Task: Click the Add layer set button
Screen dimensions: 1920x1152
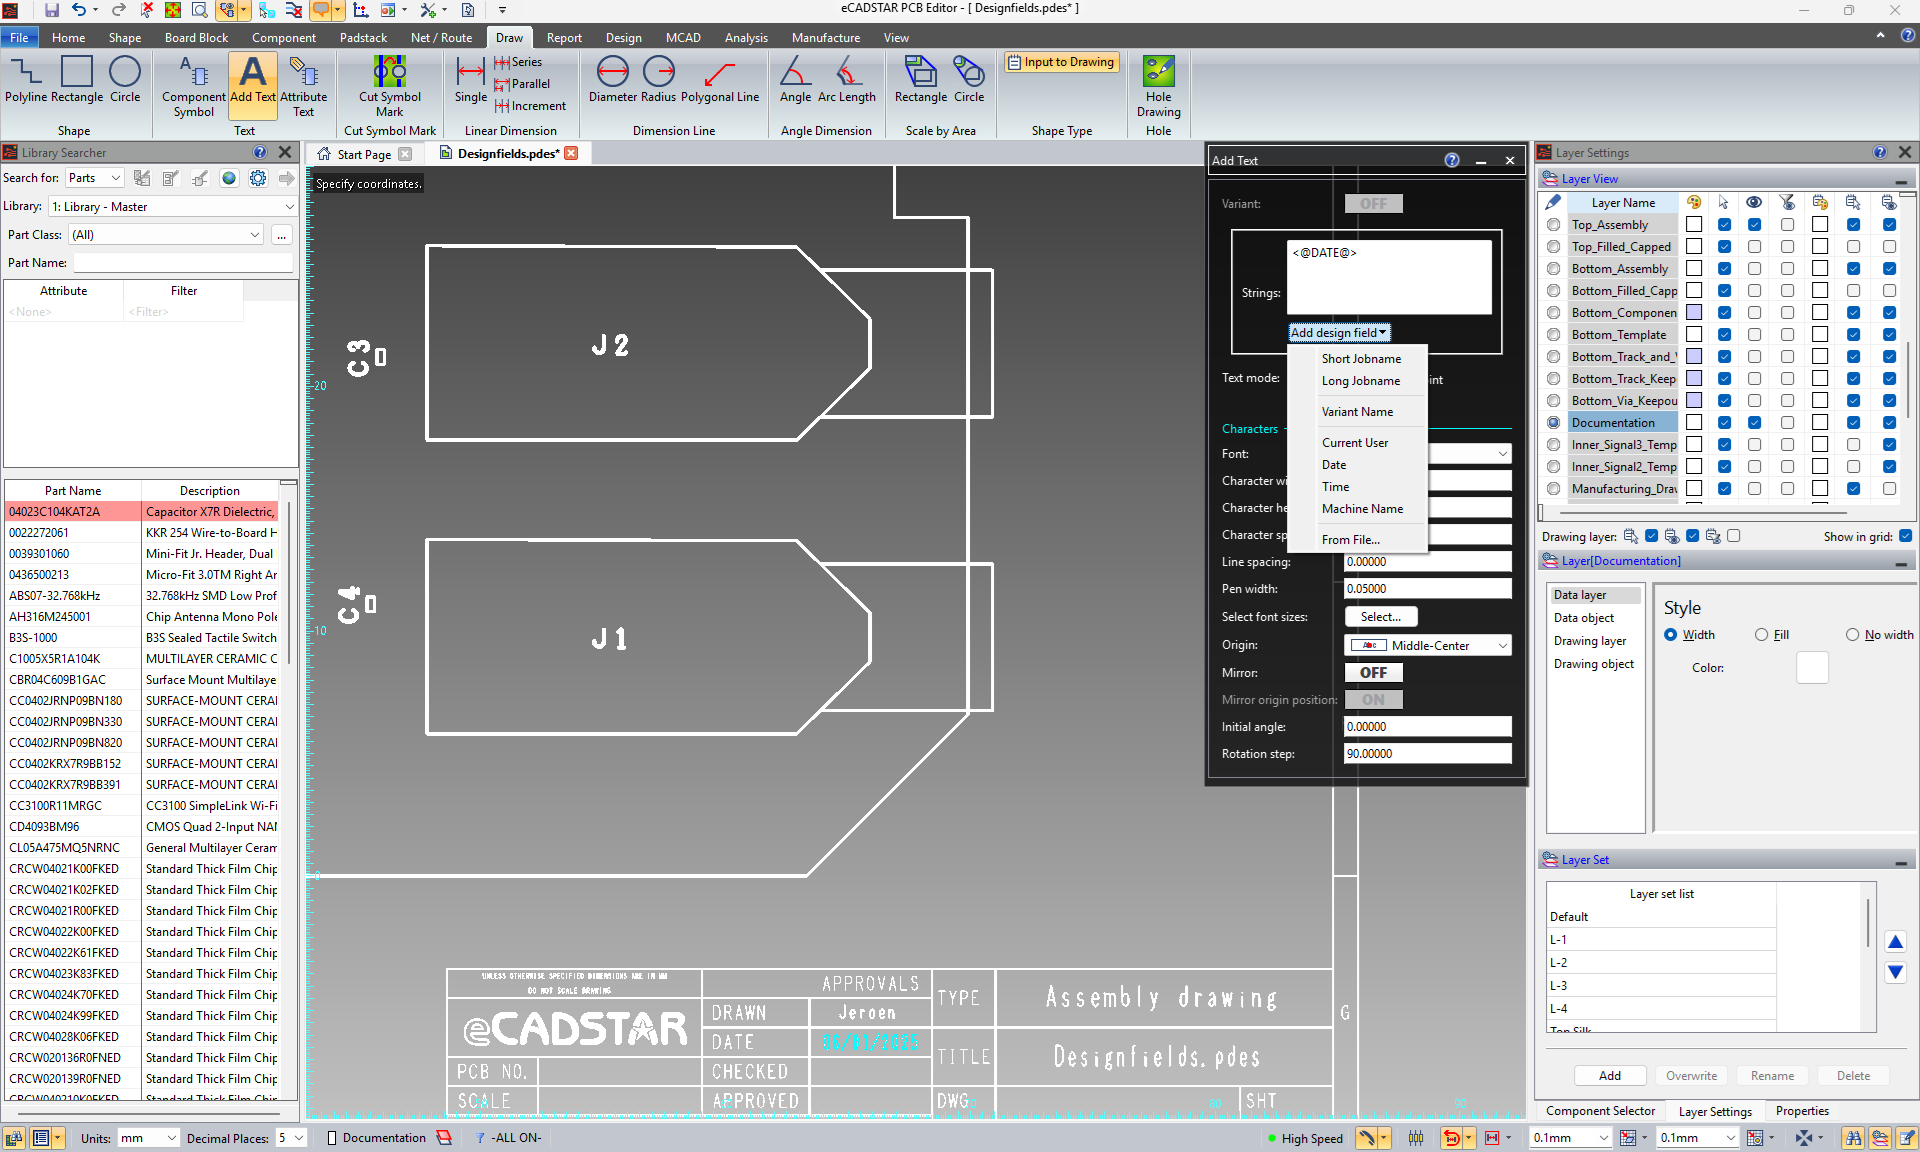Action: [x=1610, y=1076]
